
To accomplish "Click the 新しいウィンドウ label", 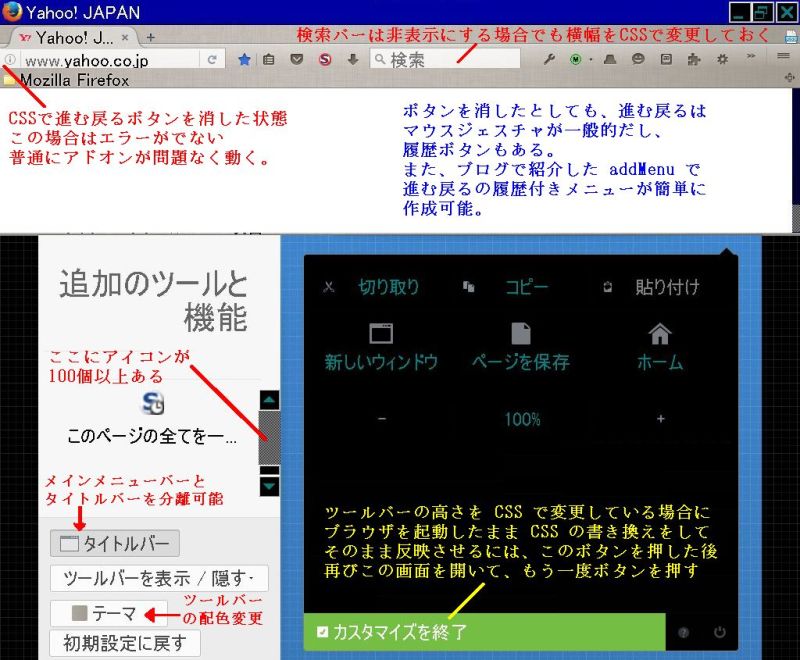I will point(381,362).
